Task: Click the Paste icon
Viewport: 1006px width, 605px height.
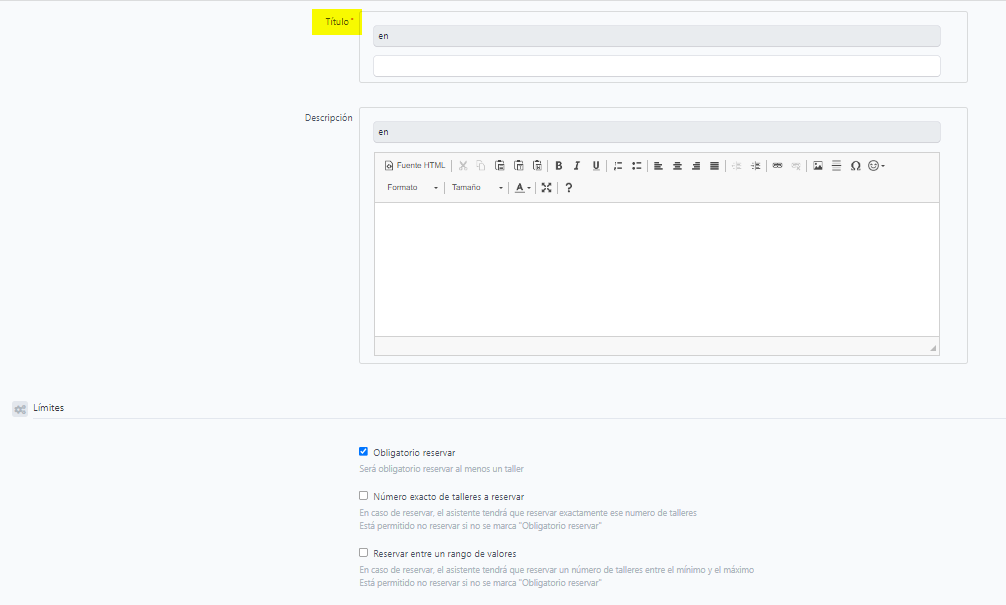Action: tap(500, 166)
